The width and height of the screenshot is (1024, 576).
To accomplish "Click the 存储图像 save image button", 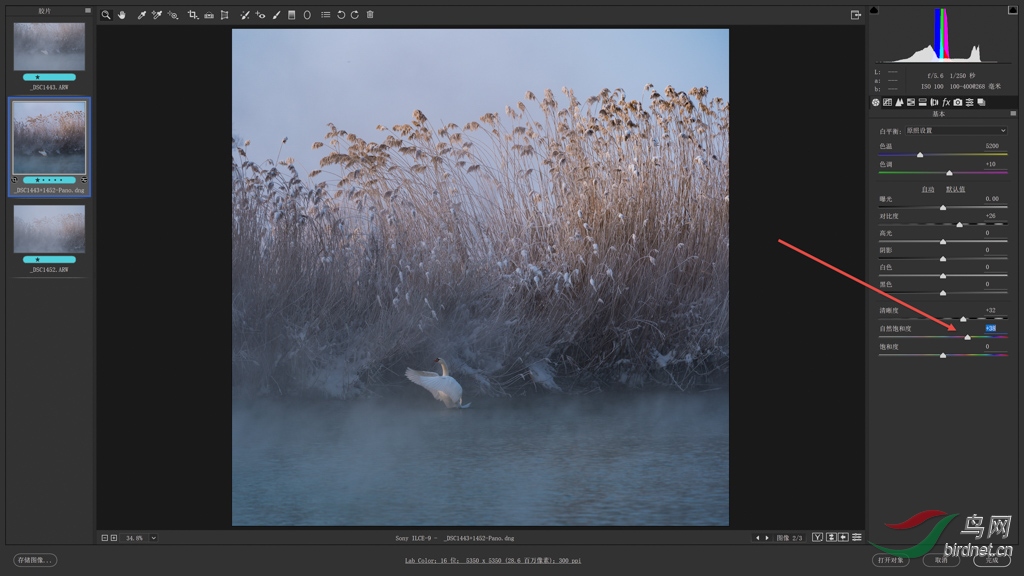I will pos(35,560).
